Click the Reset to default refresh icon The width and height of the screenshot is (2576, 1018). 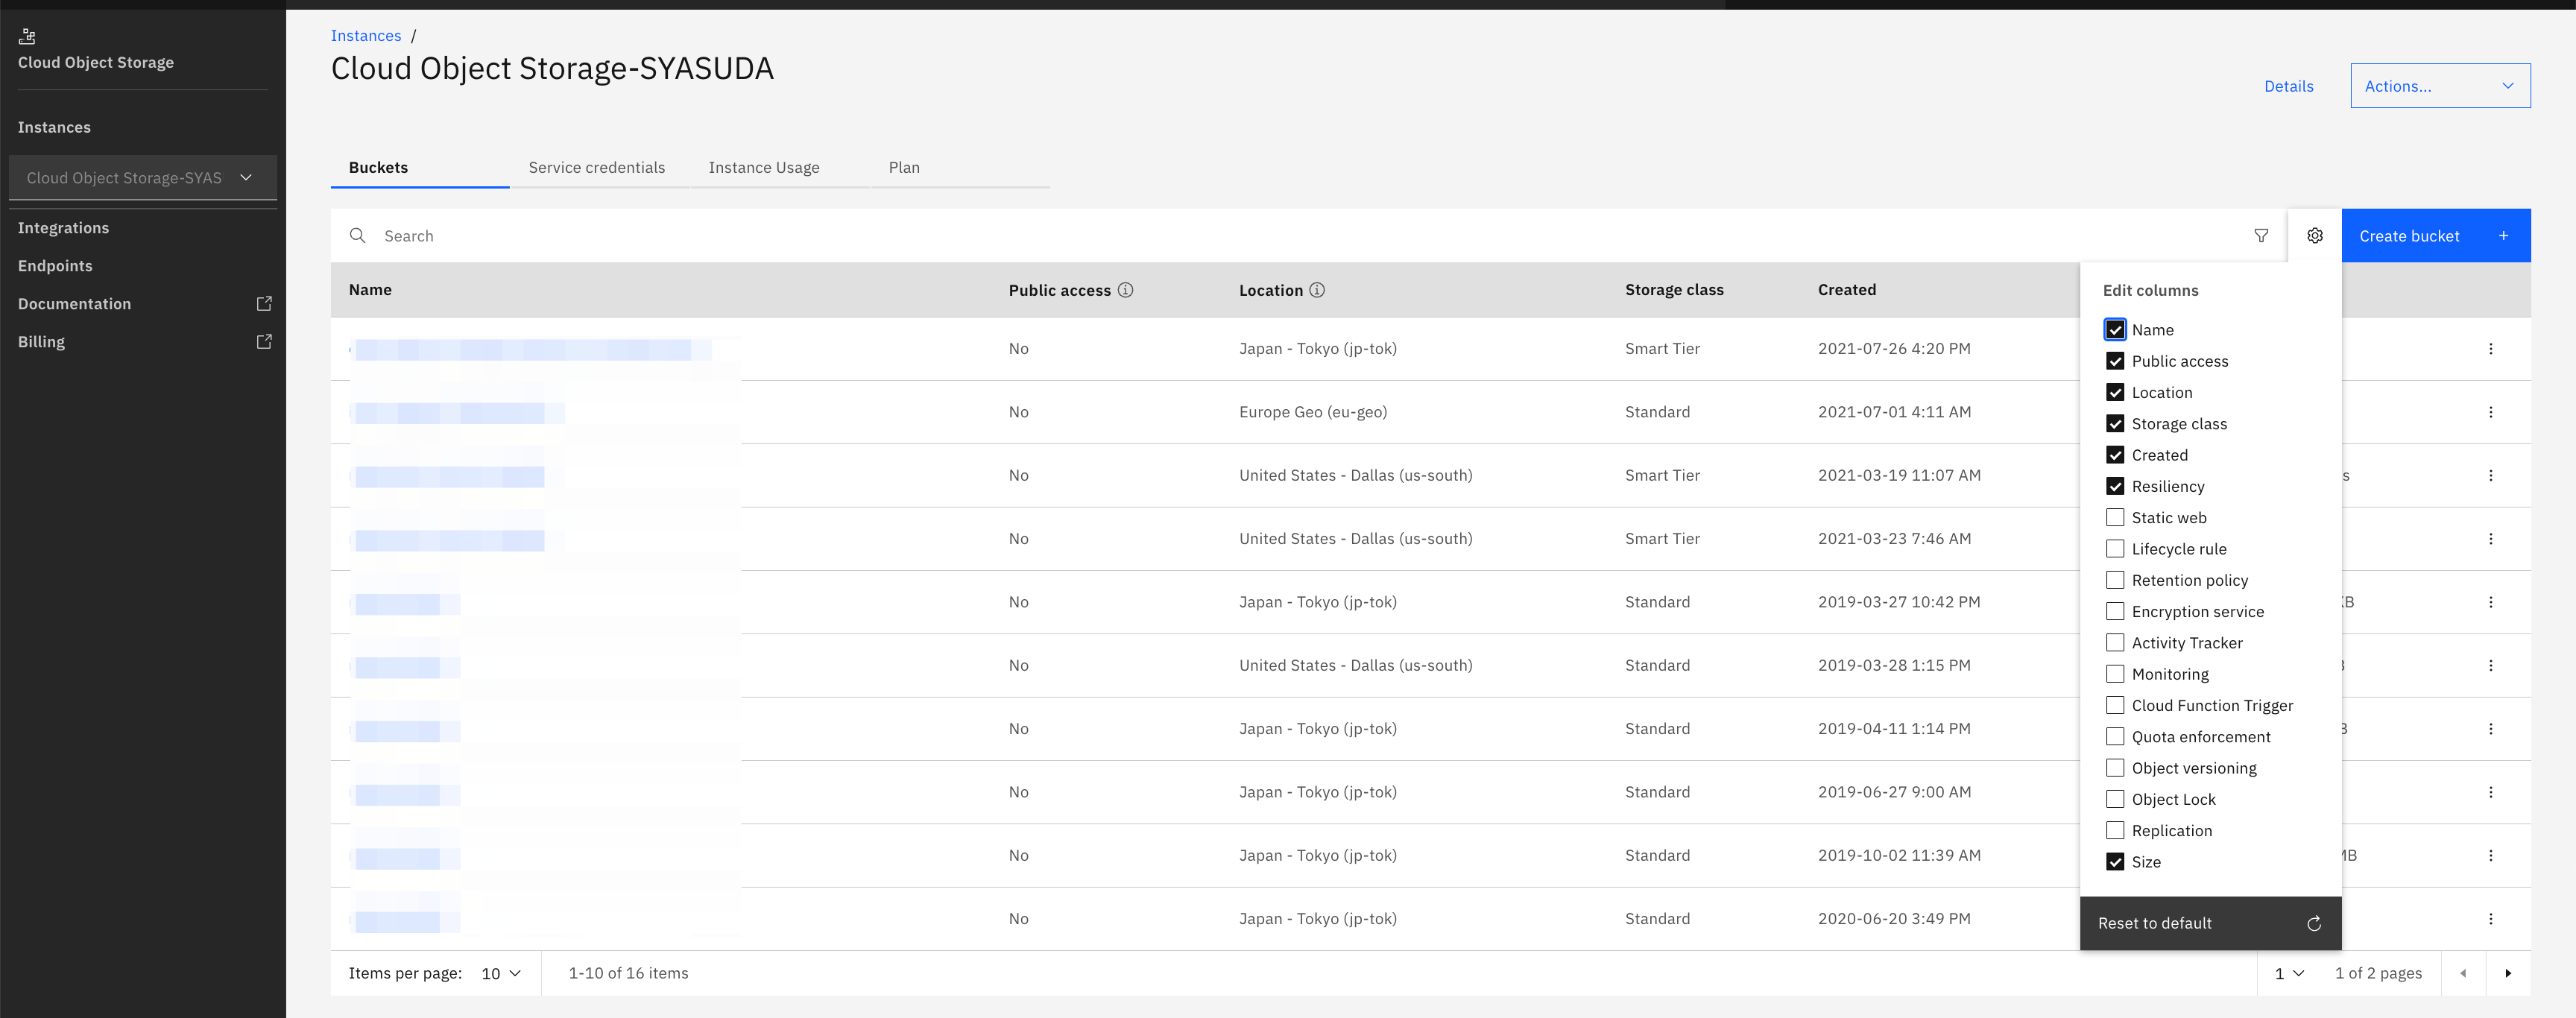tap(2313, 924)
